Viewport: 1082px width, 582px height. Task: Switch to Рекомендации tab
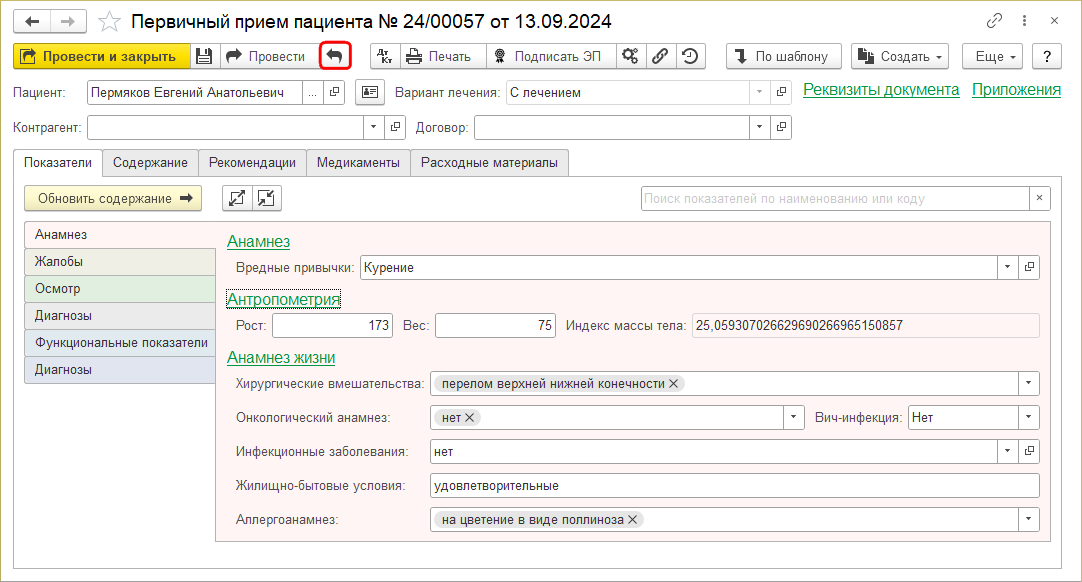(x=253, y=163)
